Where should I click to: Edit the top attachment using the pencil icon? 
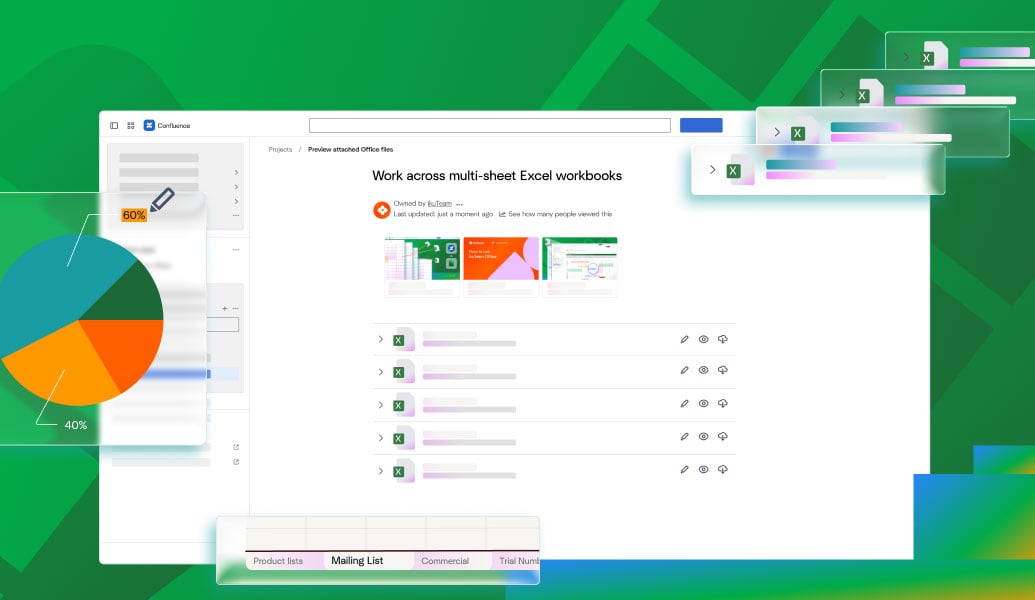pos(684,339)
